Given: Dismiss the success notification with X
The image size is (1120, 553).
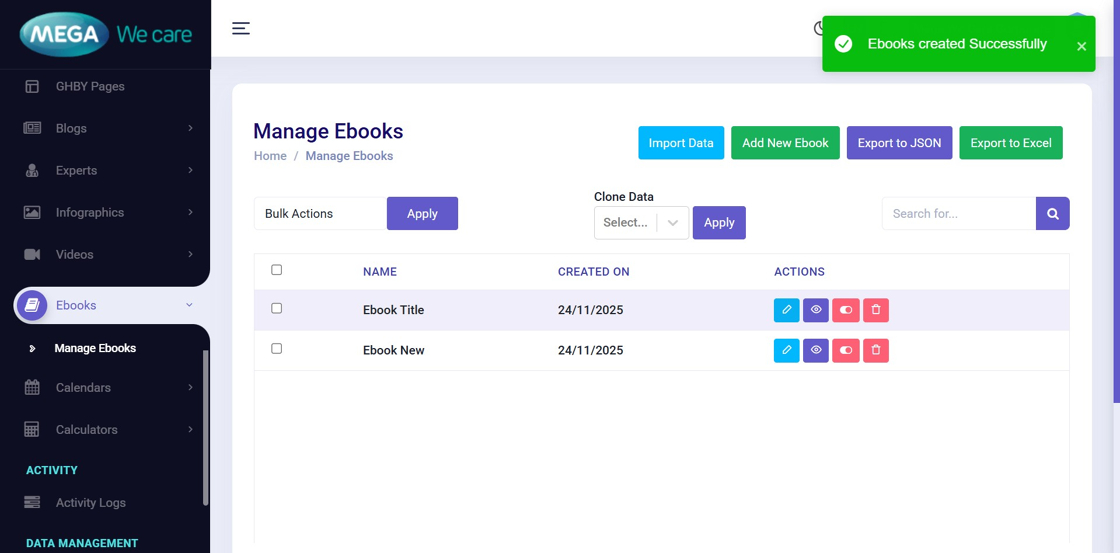Looking at the screenshot, I should click(x=1081, y=46).
